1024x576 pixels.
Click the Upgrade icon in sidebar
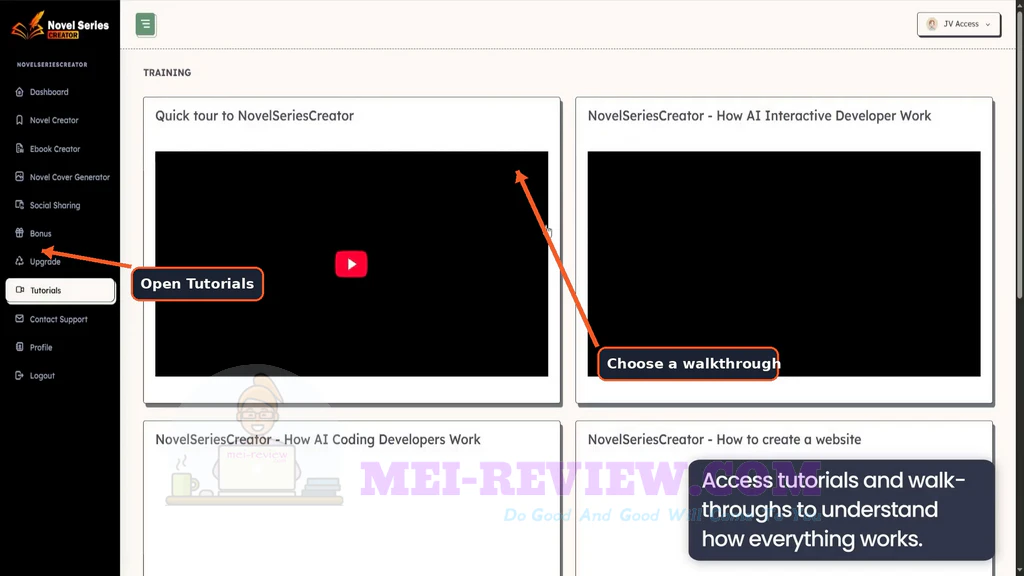(x=20, y=261)
